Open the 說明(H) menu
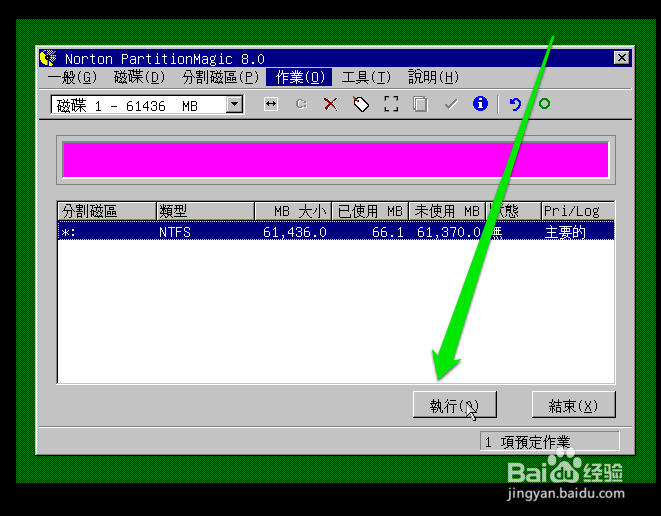The image size is (661, 516). pos(433,77)
